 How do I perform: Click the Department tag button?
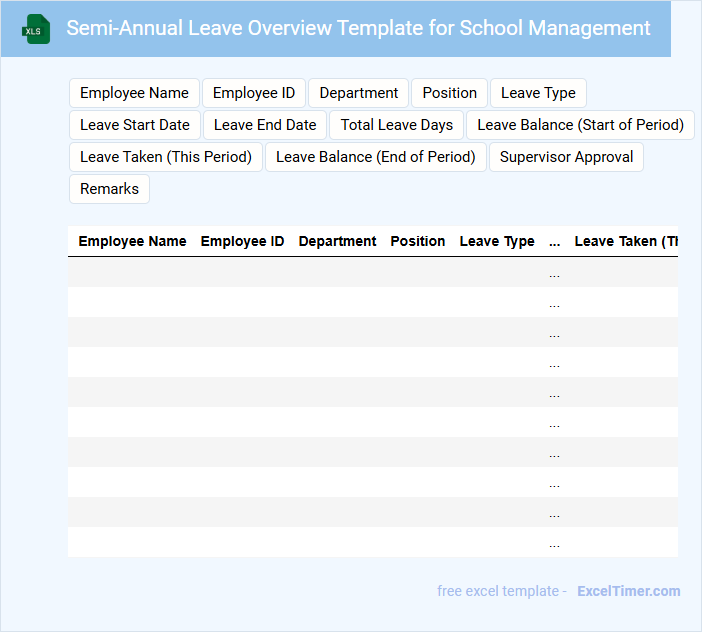click(358, 93)
